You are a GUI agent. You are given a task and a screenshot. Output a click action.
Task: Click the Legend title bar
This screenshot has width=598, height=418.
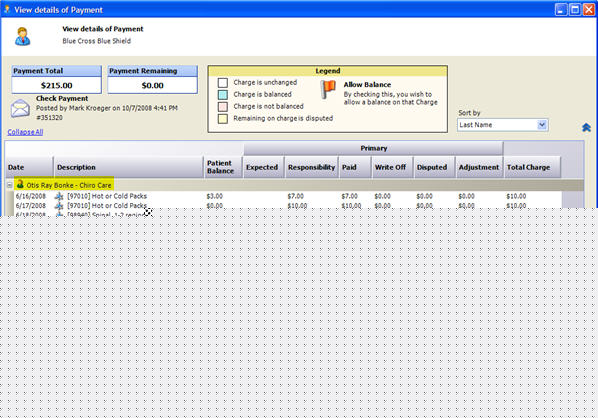pyautogui.click(x=328, y=71)
